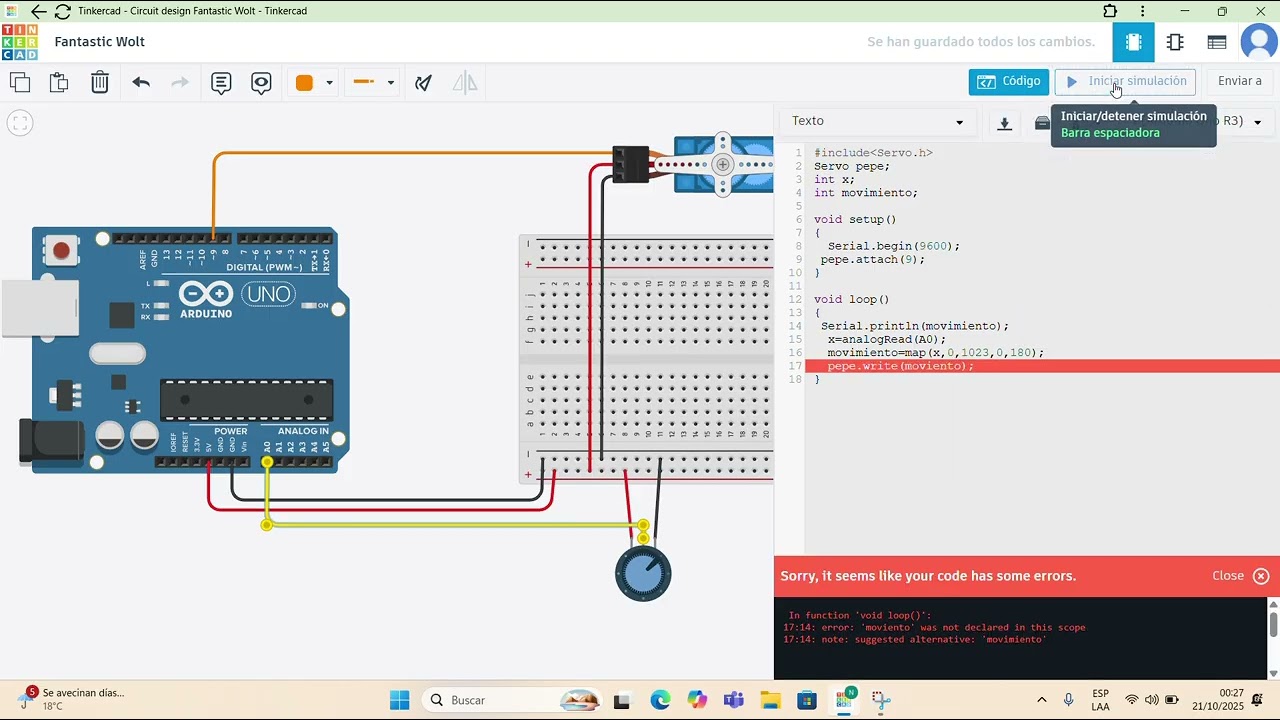Open the browser extensions puzzle icon

1110,12
